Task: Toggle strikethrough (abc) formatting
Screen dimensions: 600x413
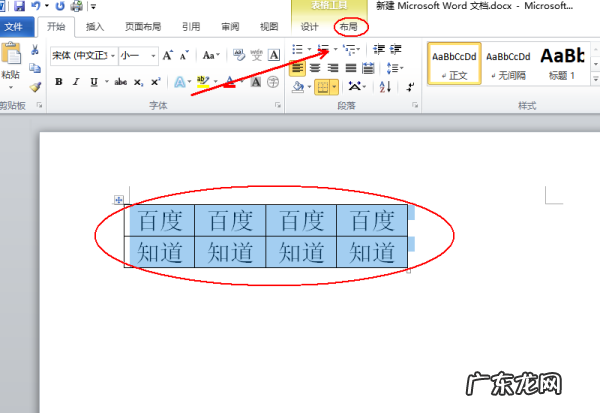Action: click(121, 82)
